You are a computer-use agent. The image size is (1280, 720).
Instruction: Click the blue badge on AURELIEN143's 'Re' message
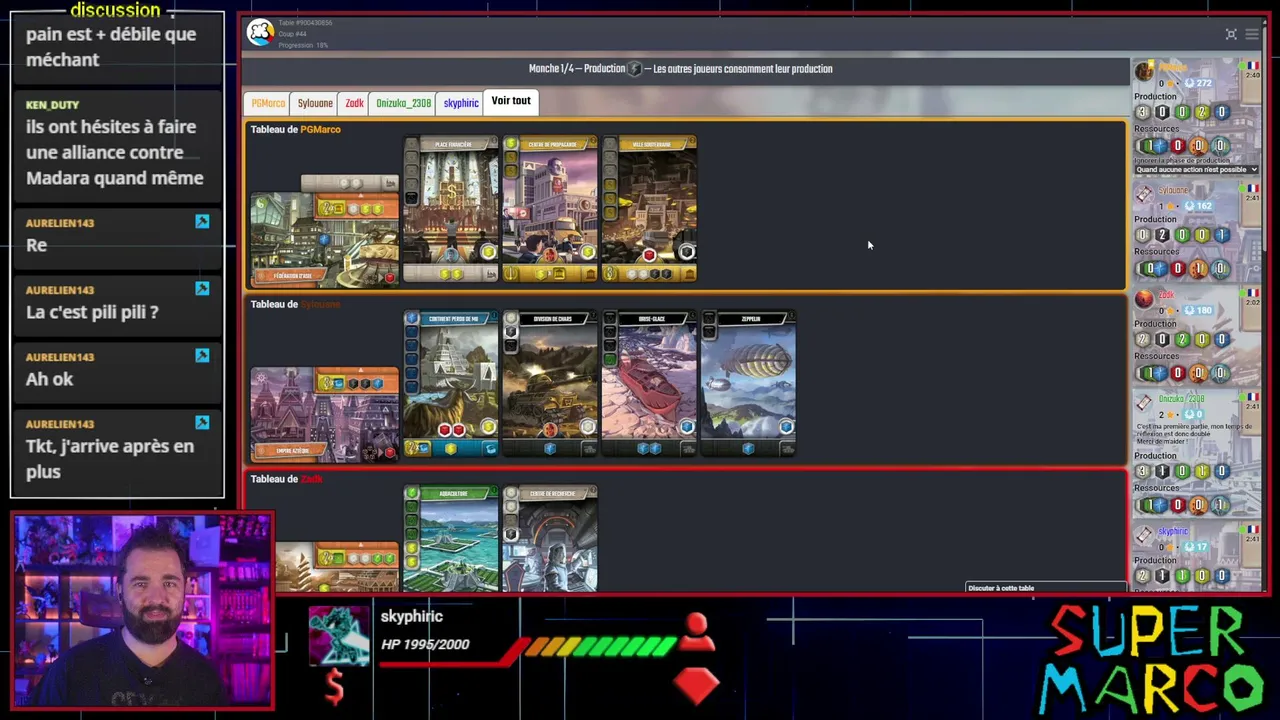pyautogui.click(x=202, y=221)
